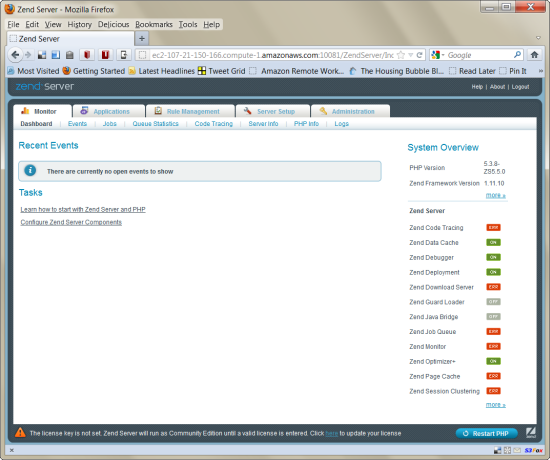550x460 pixels.
Task: Expand PHP version details with more link
Action: click(x=495, y=195)
